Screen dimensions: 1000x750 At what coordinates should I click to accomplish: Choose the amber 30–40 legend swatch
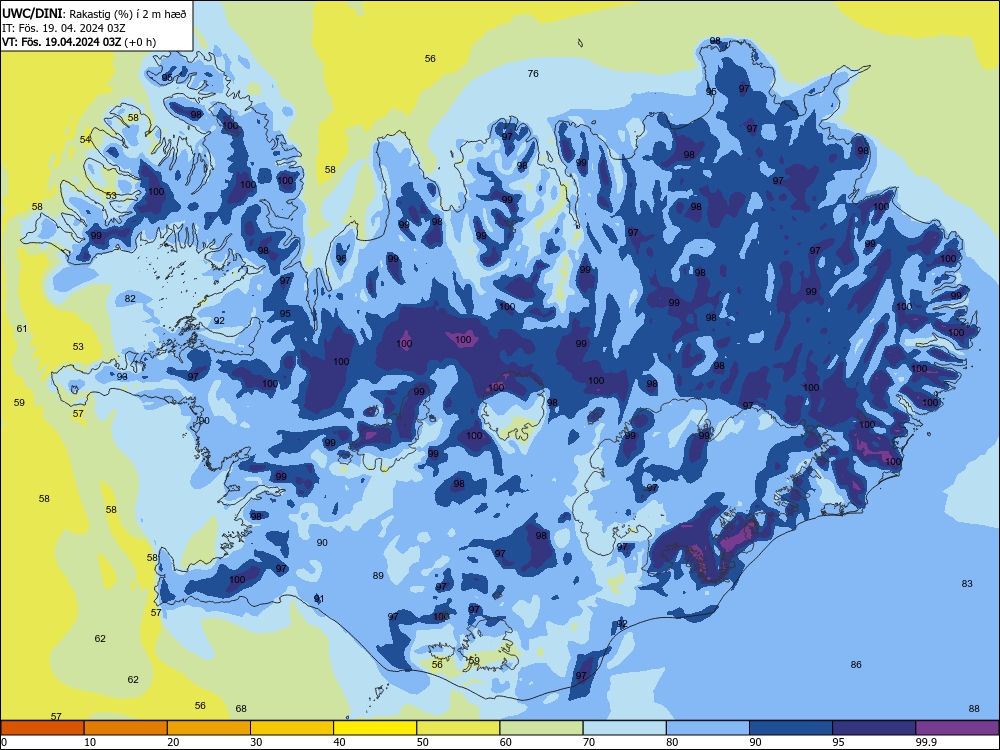click(292, 728)
